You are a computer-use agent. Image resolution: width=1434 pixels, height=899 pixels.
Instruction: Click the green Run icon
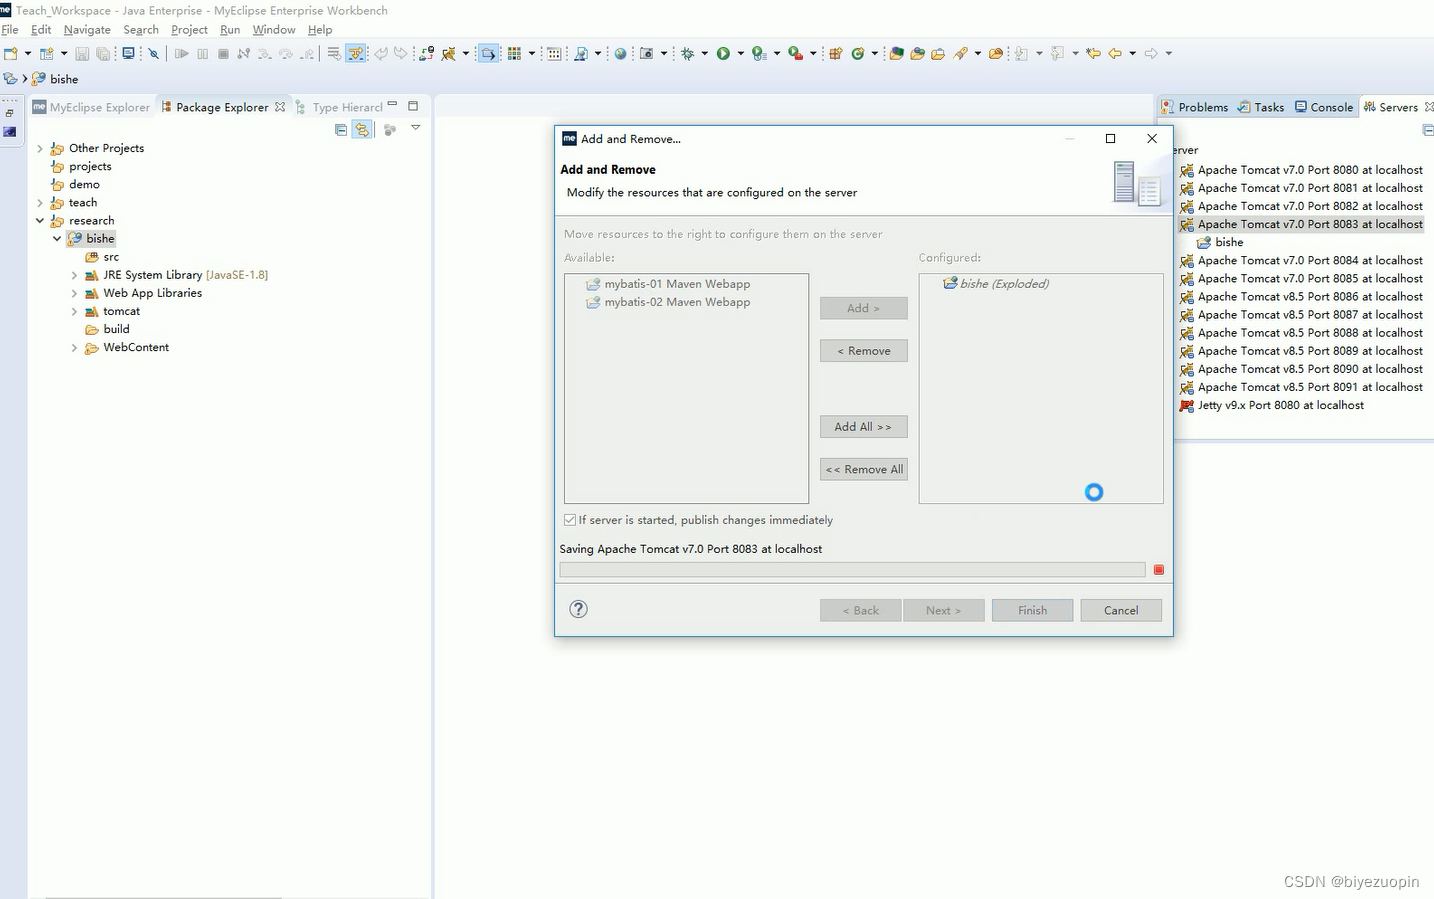[723, 53]
